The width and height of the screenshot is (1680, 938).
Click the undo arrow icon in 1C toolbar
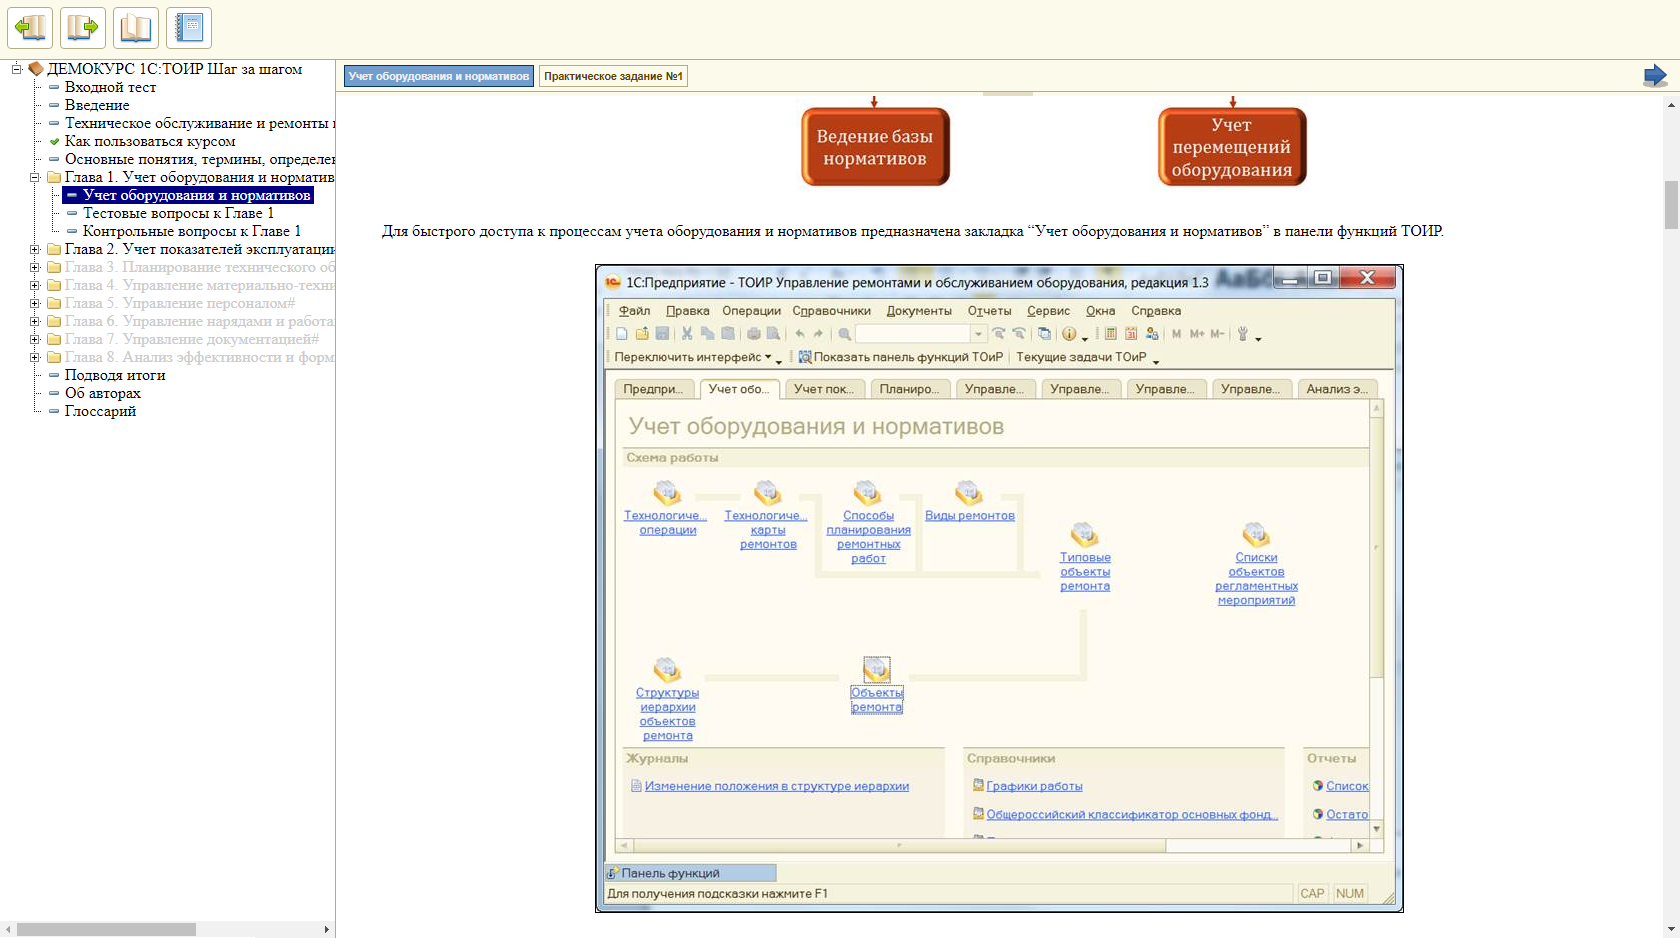tap(800, 334)
